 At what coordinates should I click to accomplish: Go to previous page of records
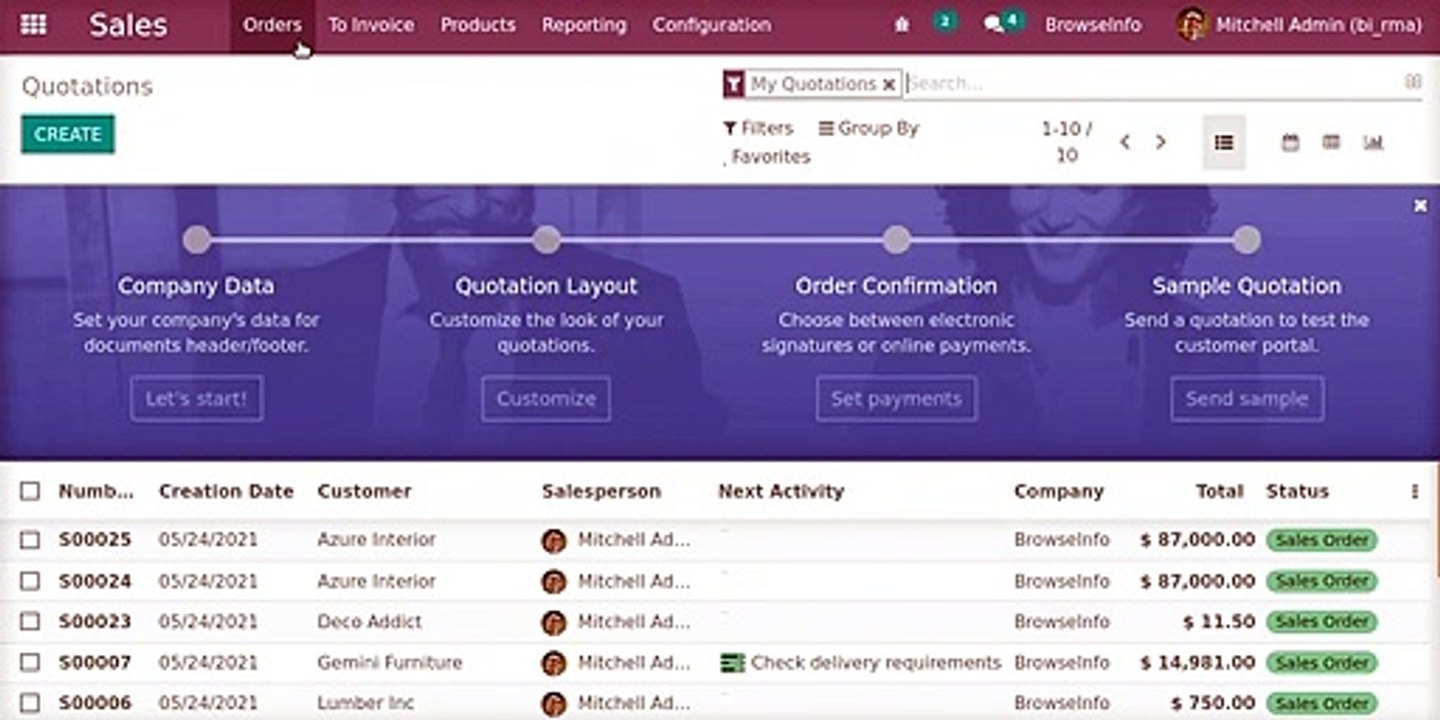pos(1125,142)
